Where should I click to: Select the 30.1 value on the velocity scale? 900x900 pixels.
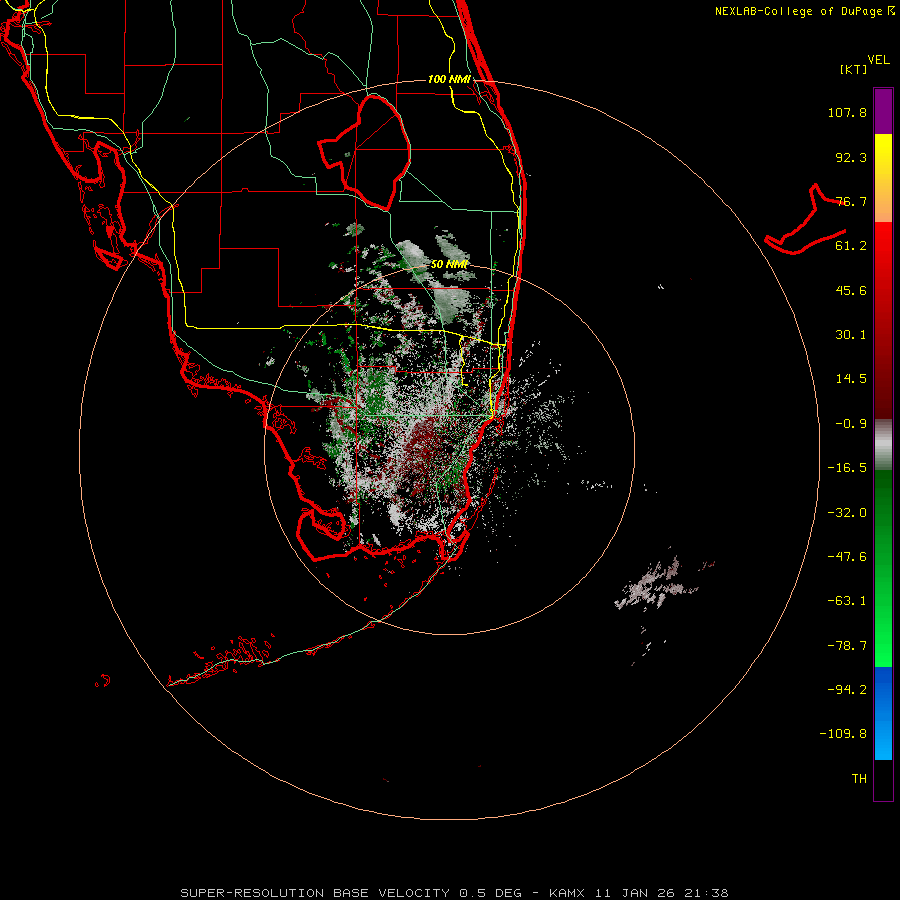coord(851,335)
